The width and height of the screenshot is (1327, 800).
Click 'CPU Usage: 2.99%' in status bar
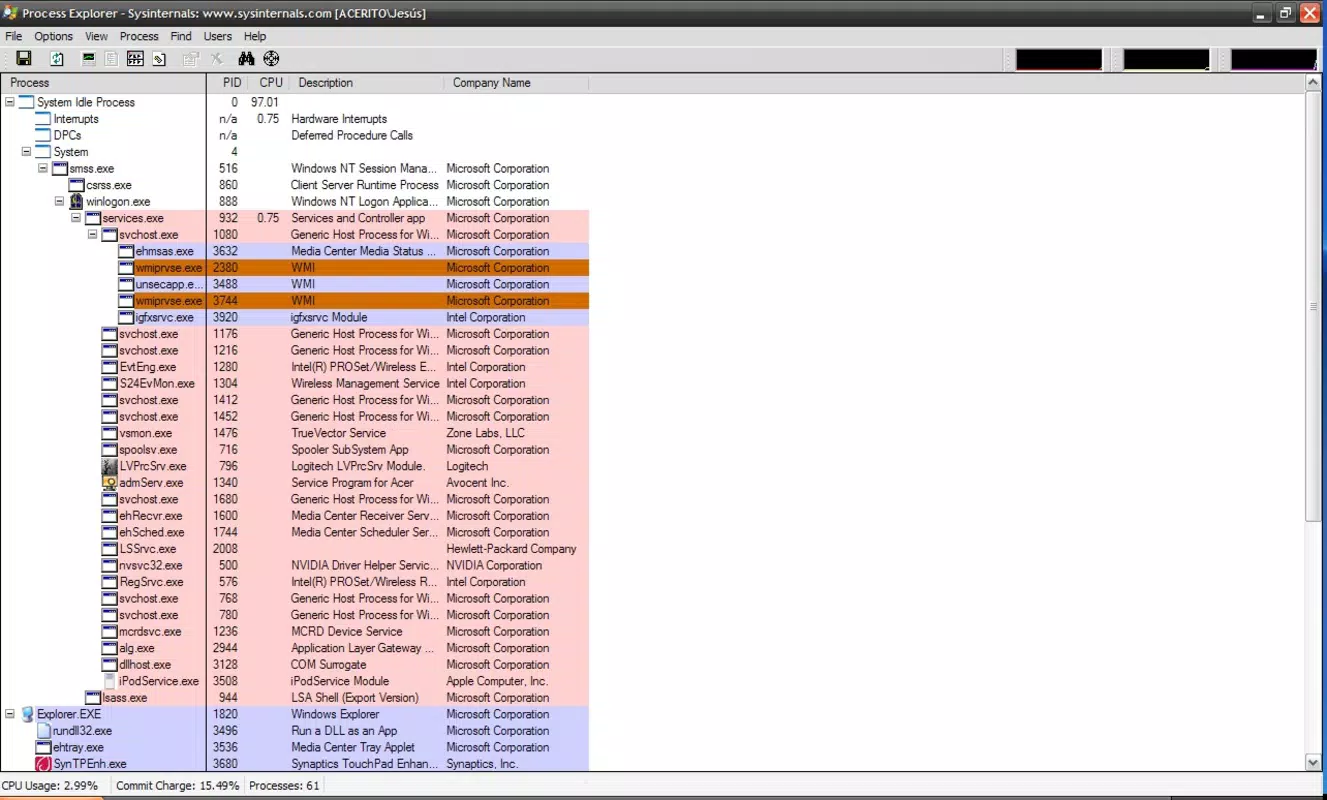pyautogui.click(x=50, y=786)
